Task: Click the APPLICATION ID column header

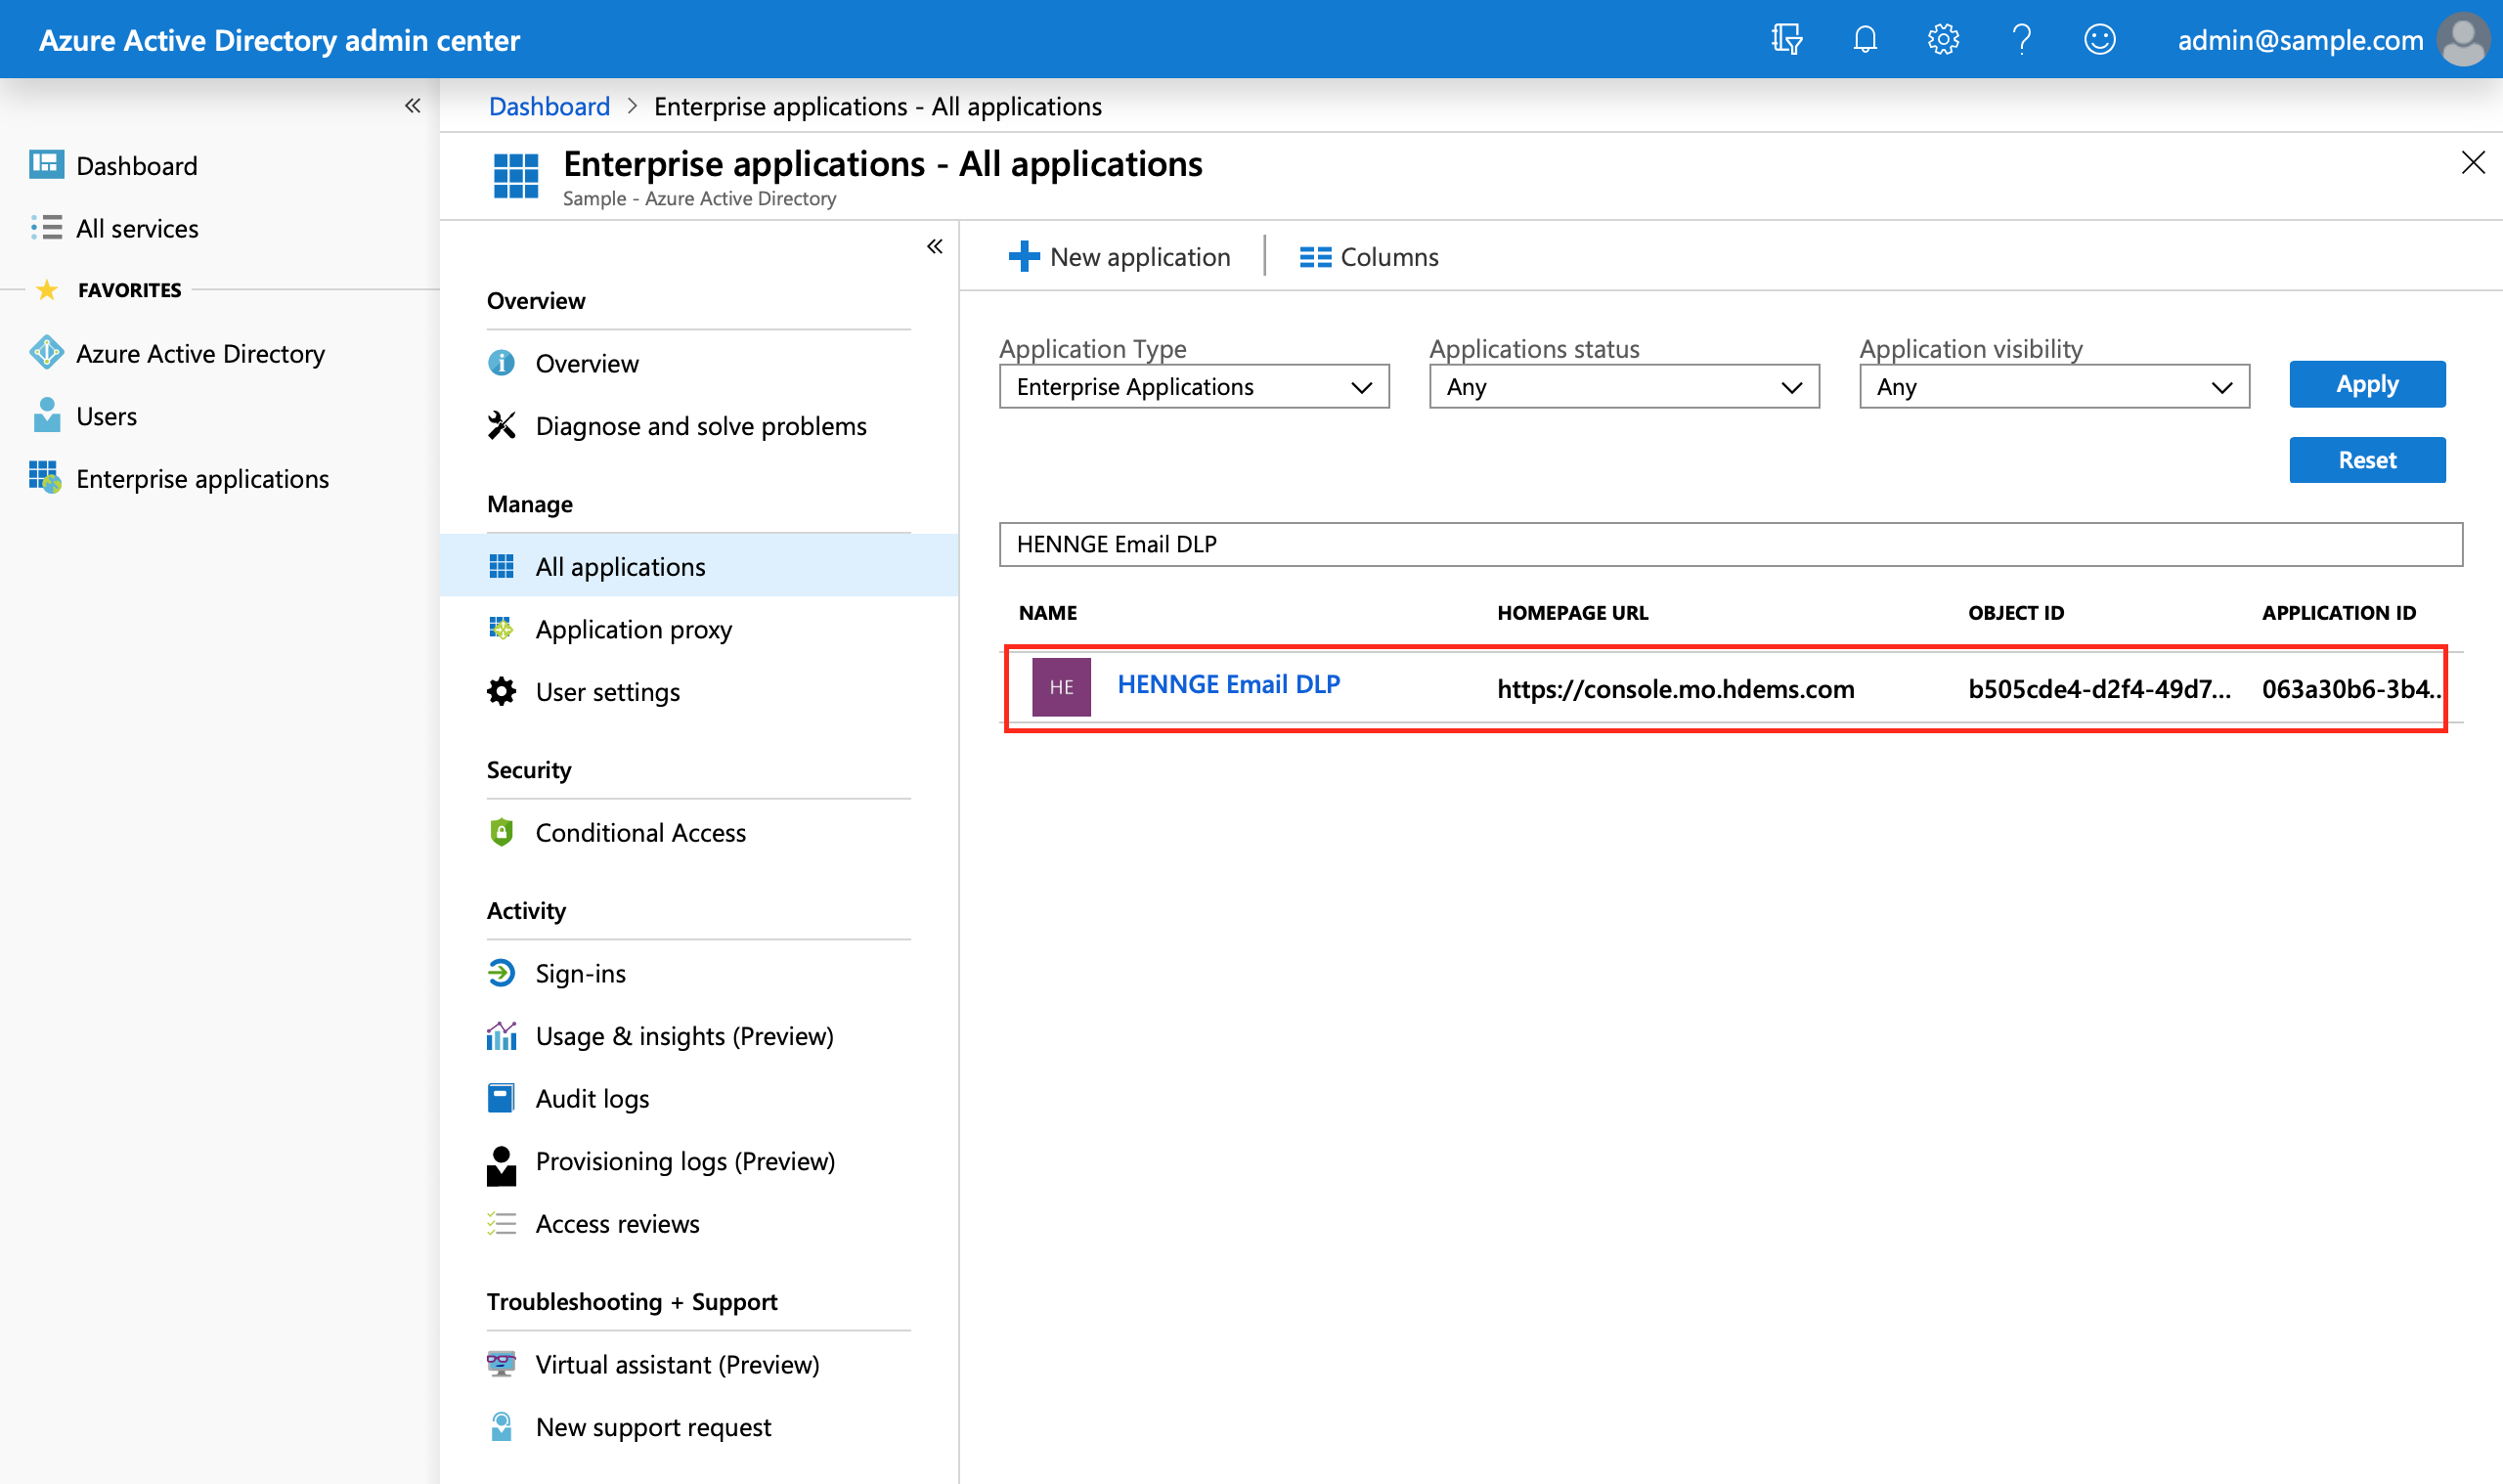Action: [2338, 613]
